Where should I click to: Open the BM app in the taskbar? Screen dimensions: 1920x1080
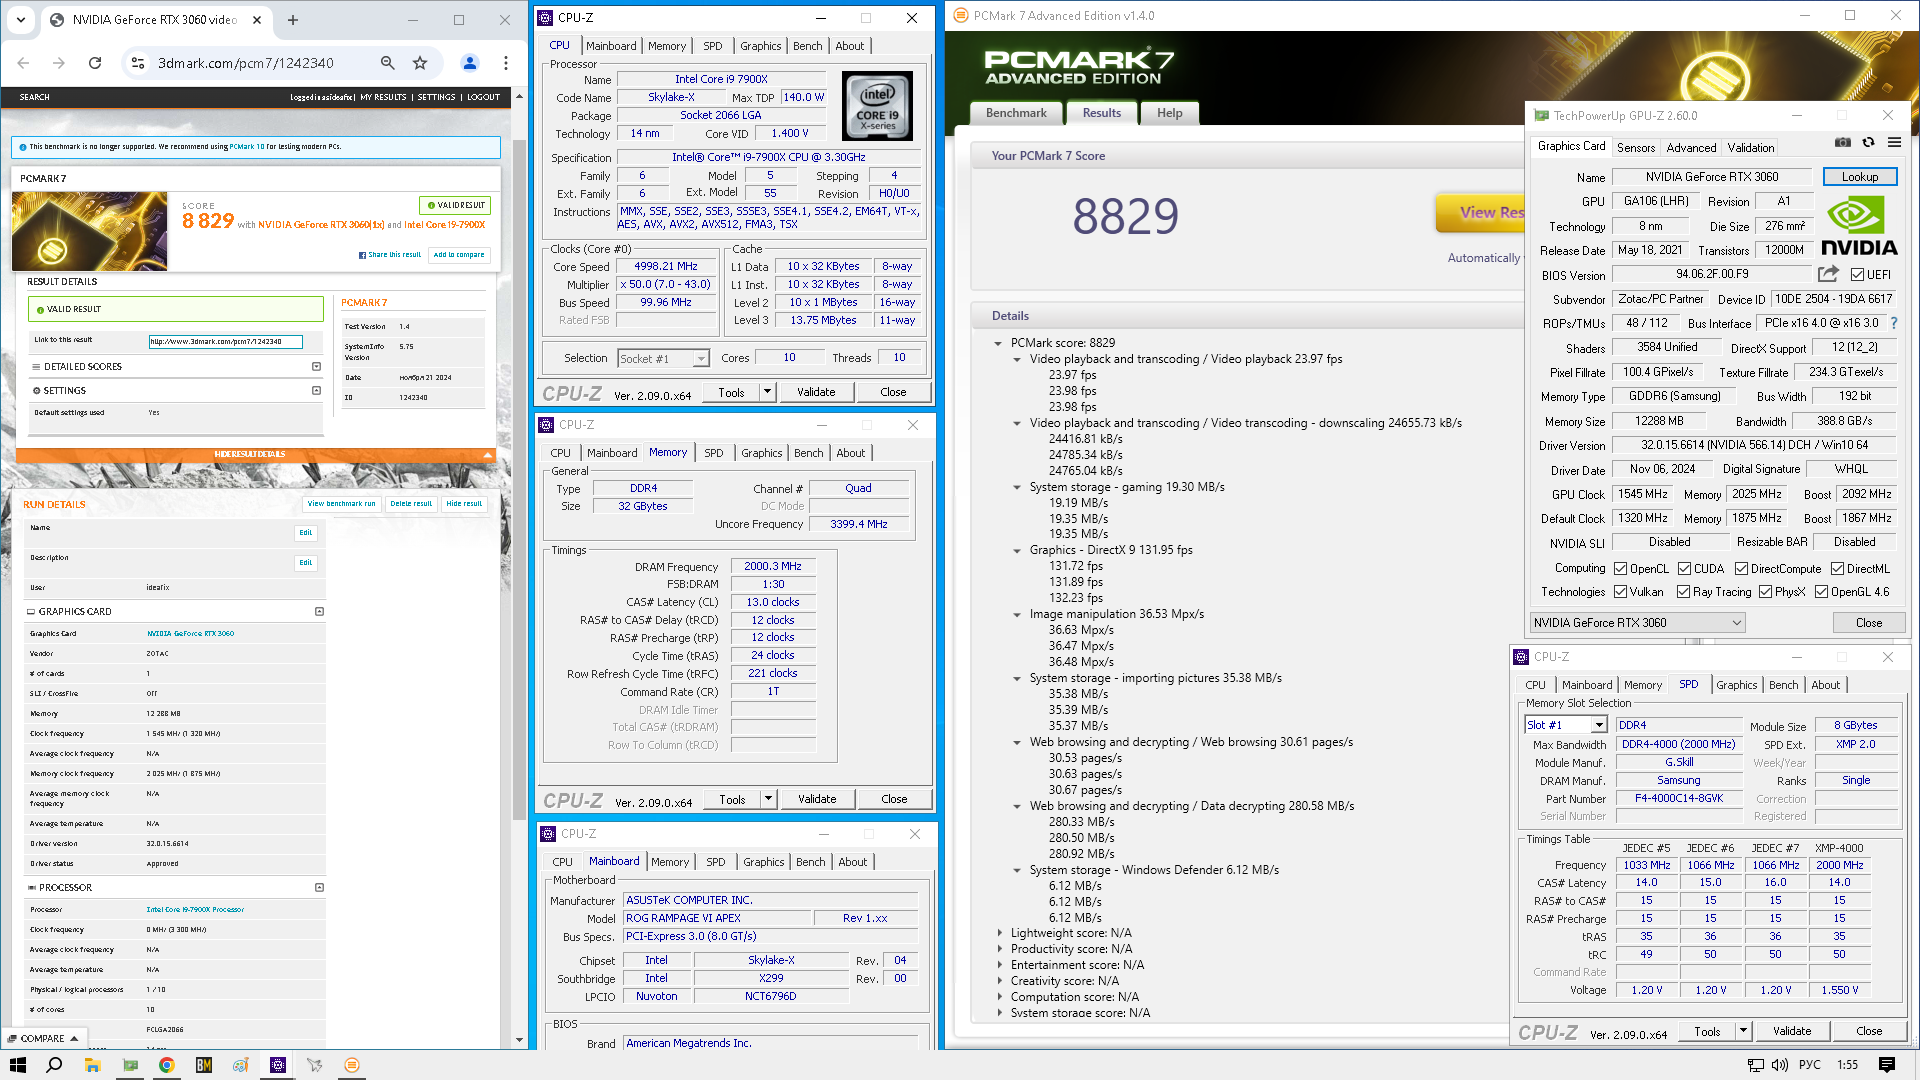[x=204, y=1065]
